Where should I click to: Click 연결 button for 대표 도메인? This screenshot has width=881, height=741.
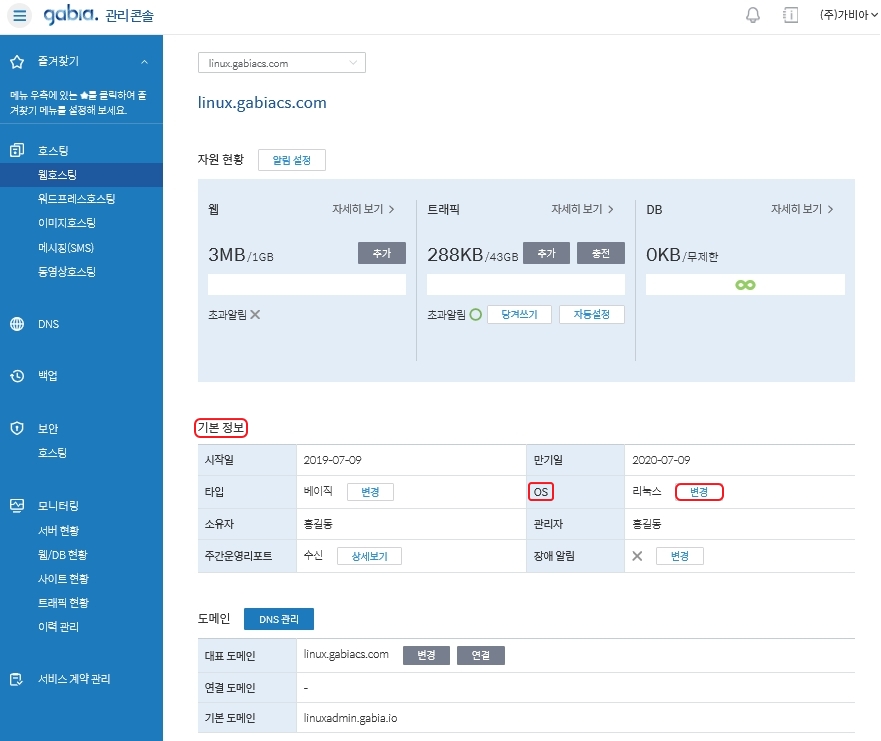tap(481, 656)
